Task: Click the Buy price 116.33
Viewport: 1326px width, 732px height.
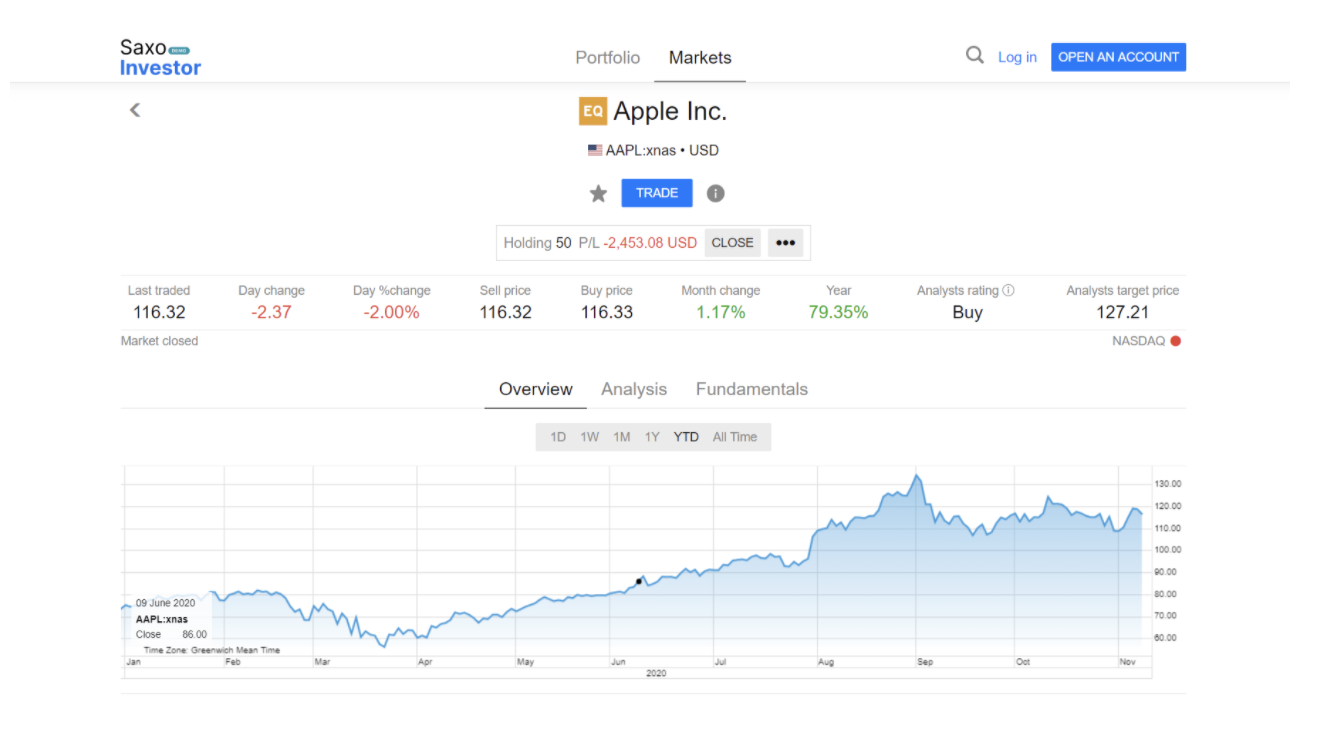Action: [x=607, y=312]
